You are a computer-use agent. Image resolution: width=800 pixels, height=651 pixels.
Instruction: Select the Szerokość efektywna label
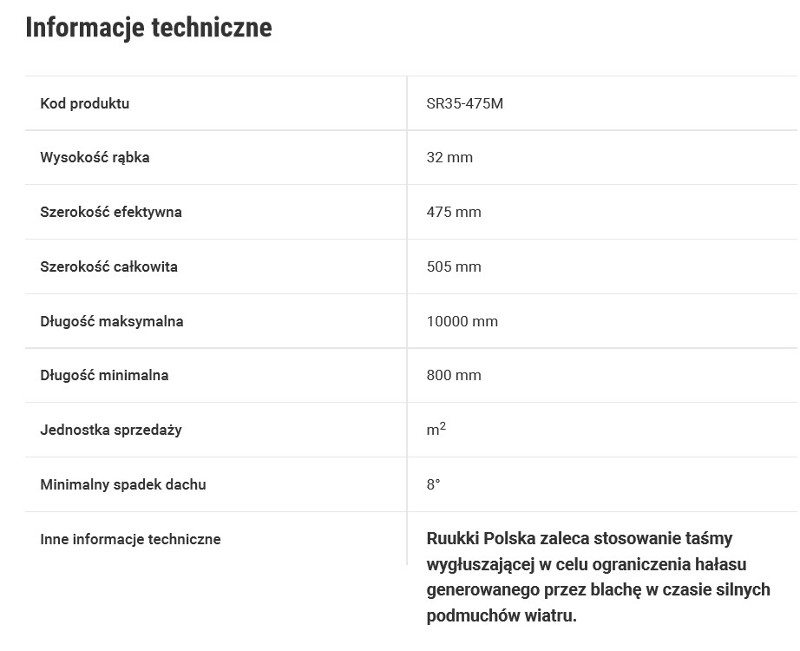pyautogui.click(x=111, y=212)
